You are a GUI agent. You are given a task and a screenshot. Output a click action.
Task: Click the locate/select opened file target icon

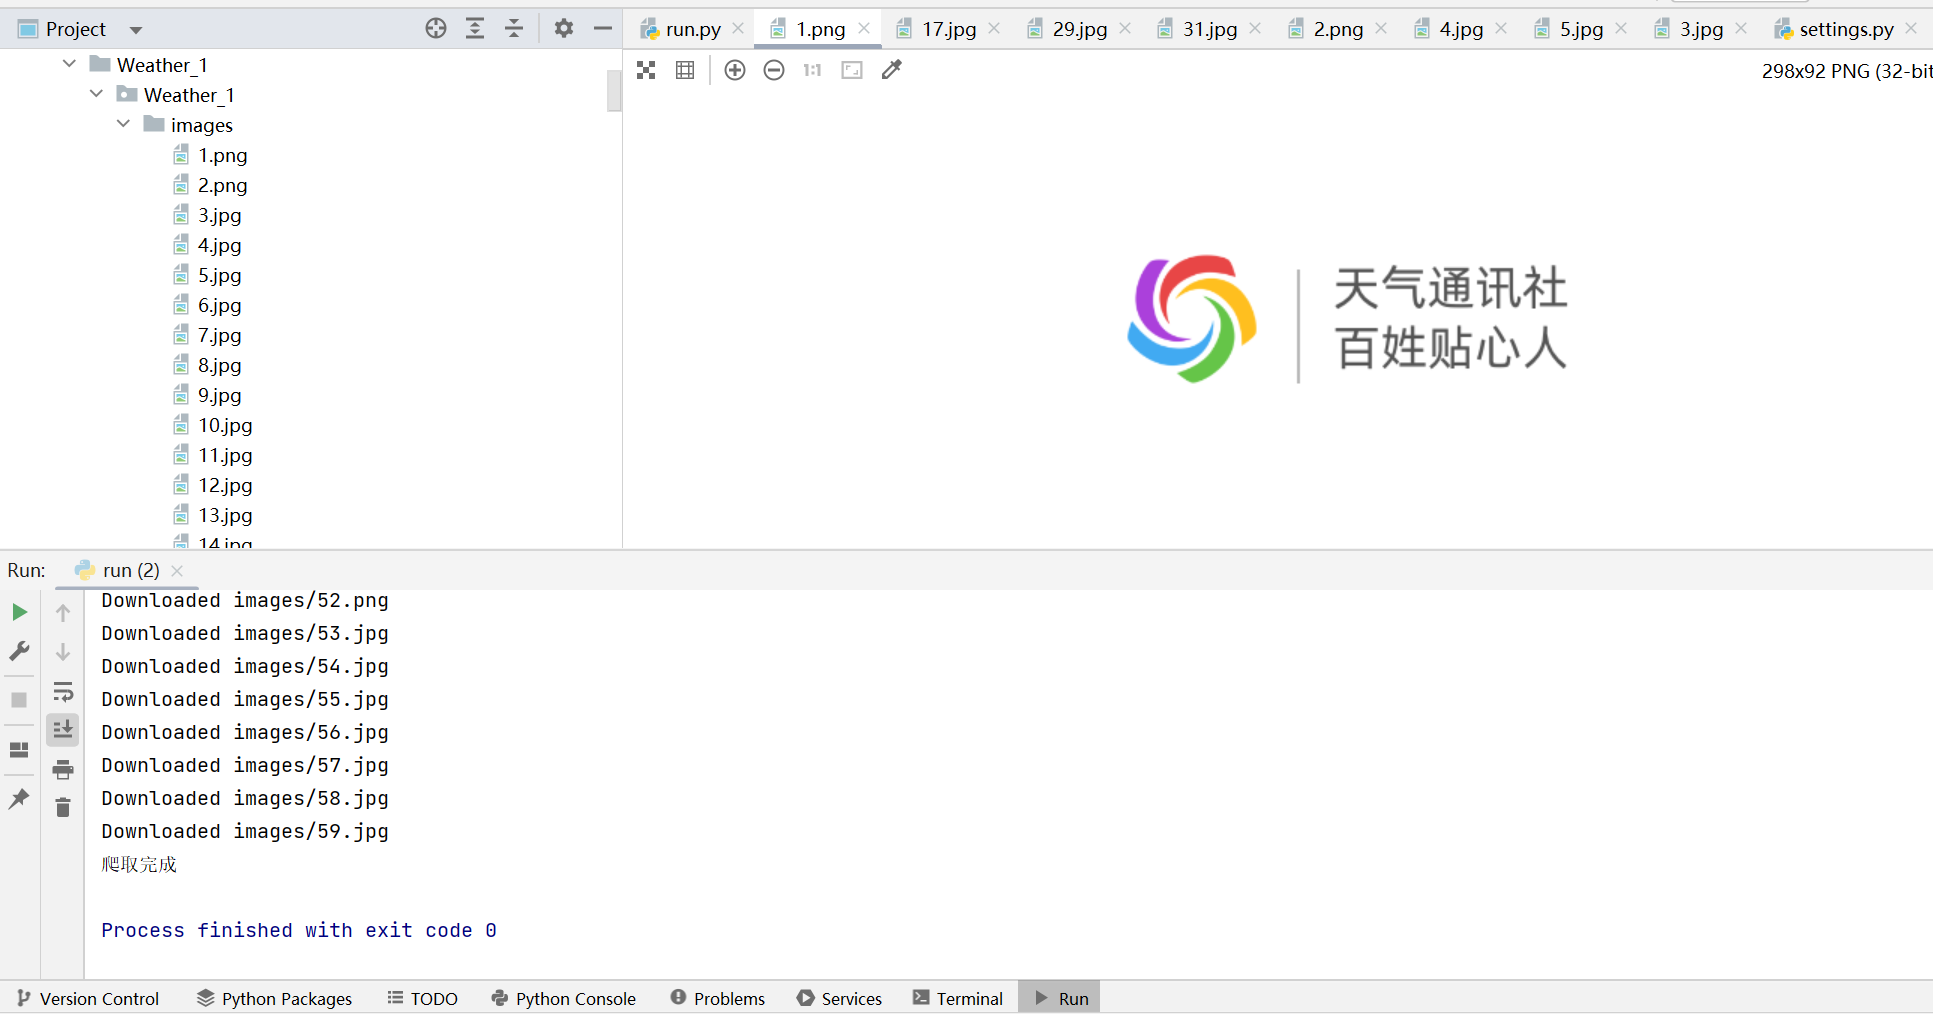(436, 28)
